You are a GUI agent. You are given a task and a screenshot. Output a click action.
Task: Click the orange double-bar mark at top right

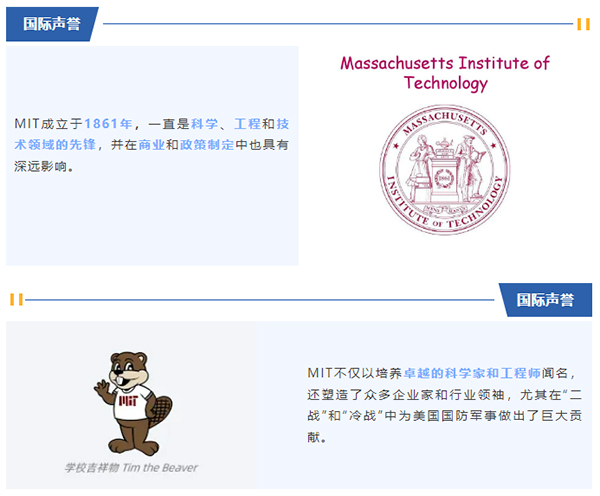click(x=584, y=24)
